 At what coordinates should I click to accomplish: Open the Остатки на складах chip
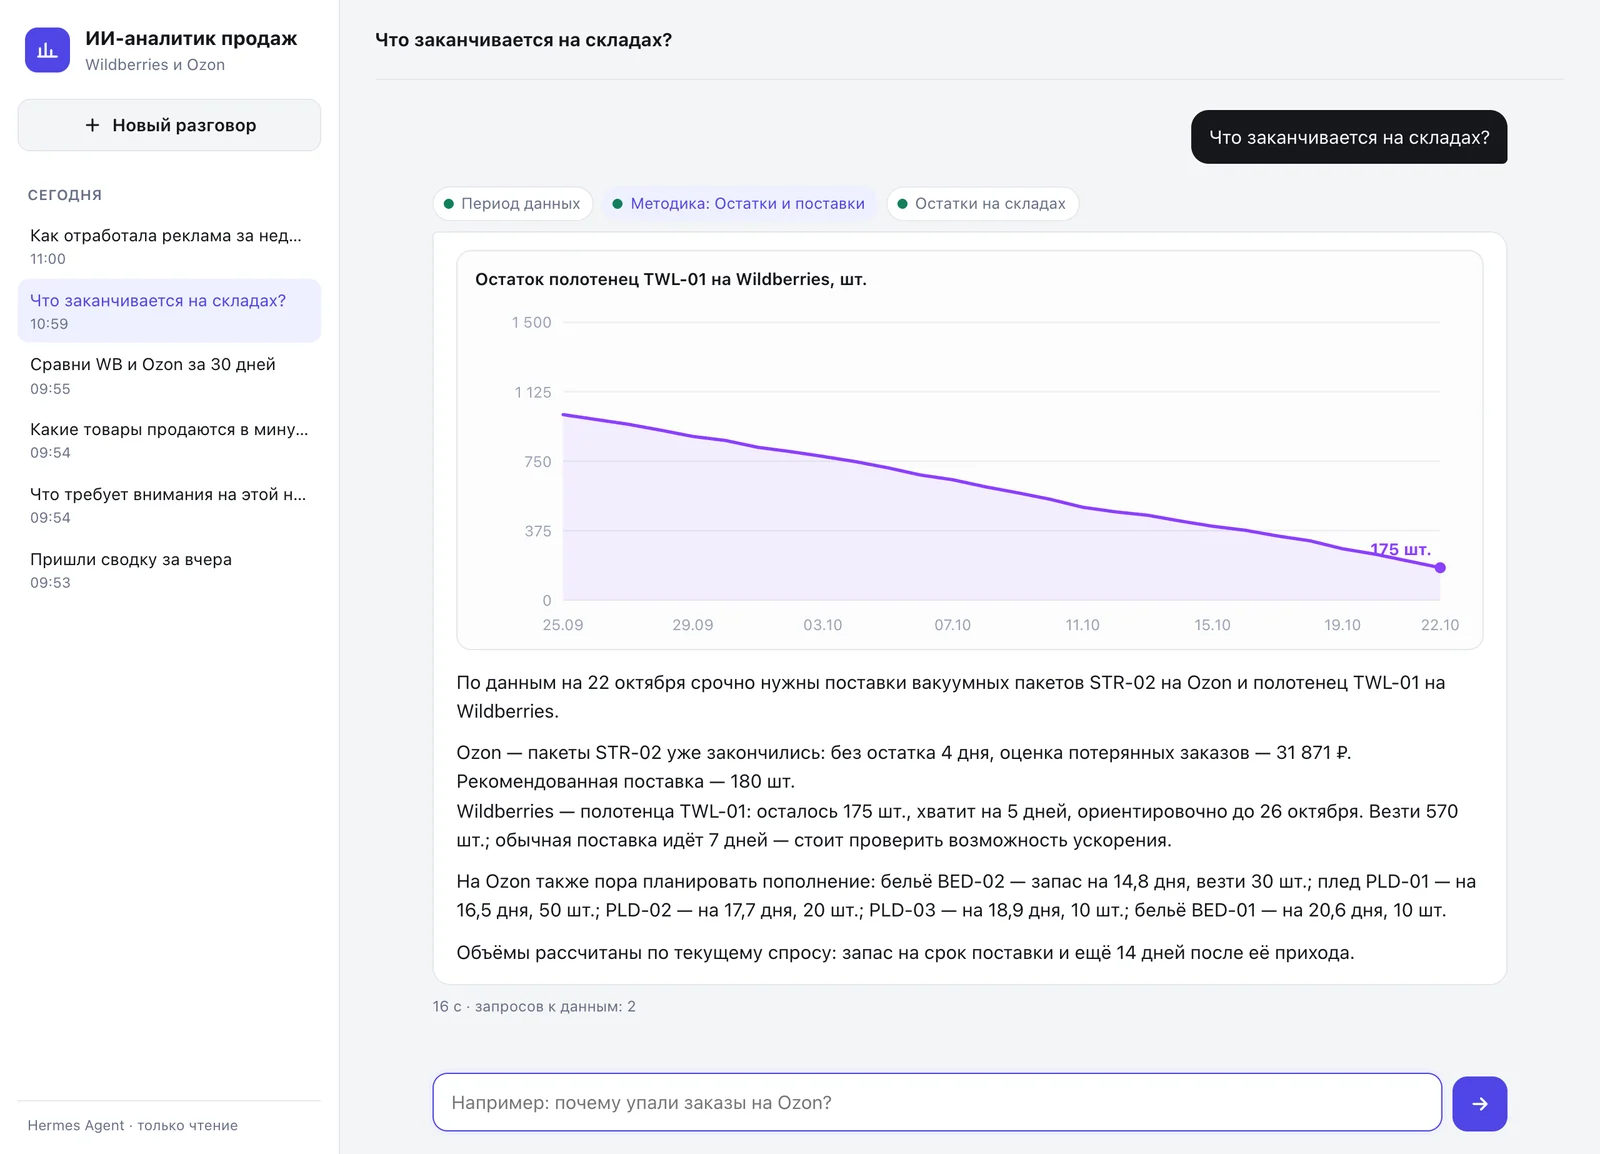982,204
